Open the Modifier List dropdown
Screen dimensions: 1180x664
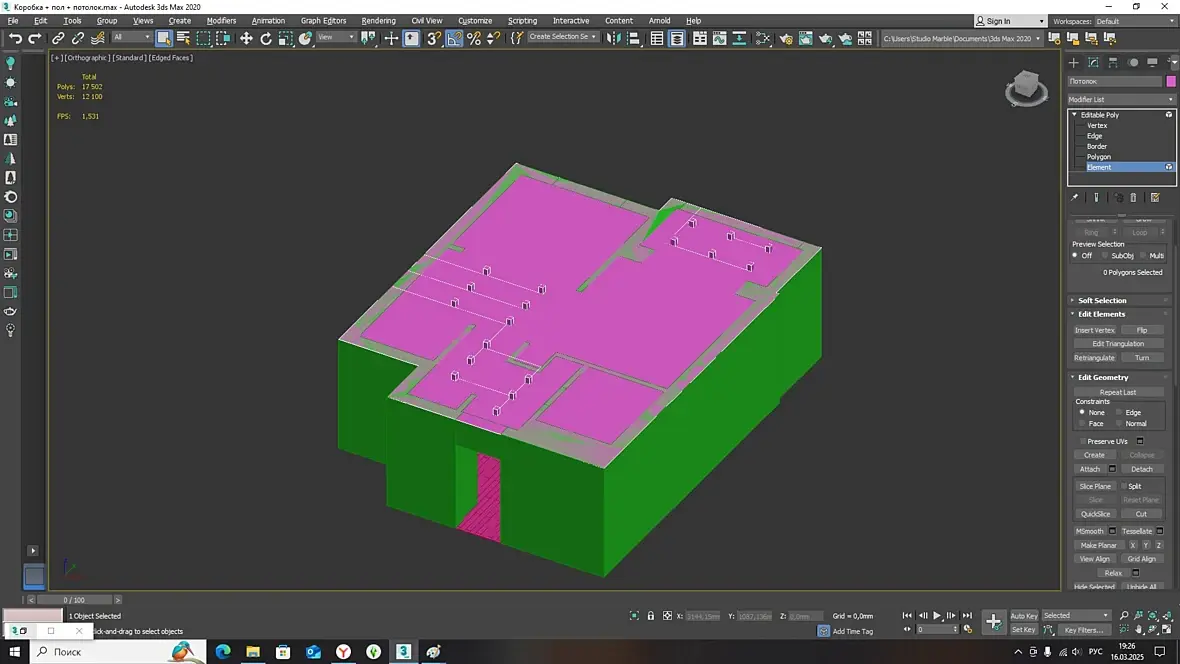[x=1120, y=99]
